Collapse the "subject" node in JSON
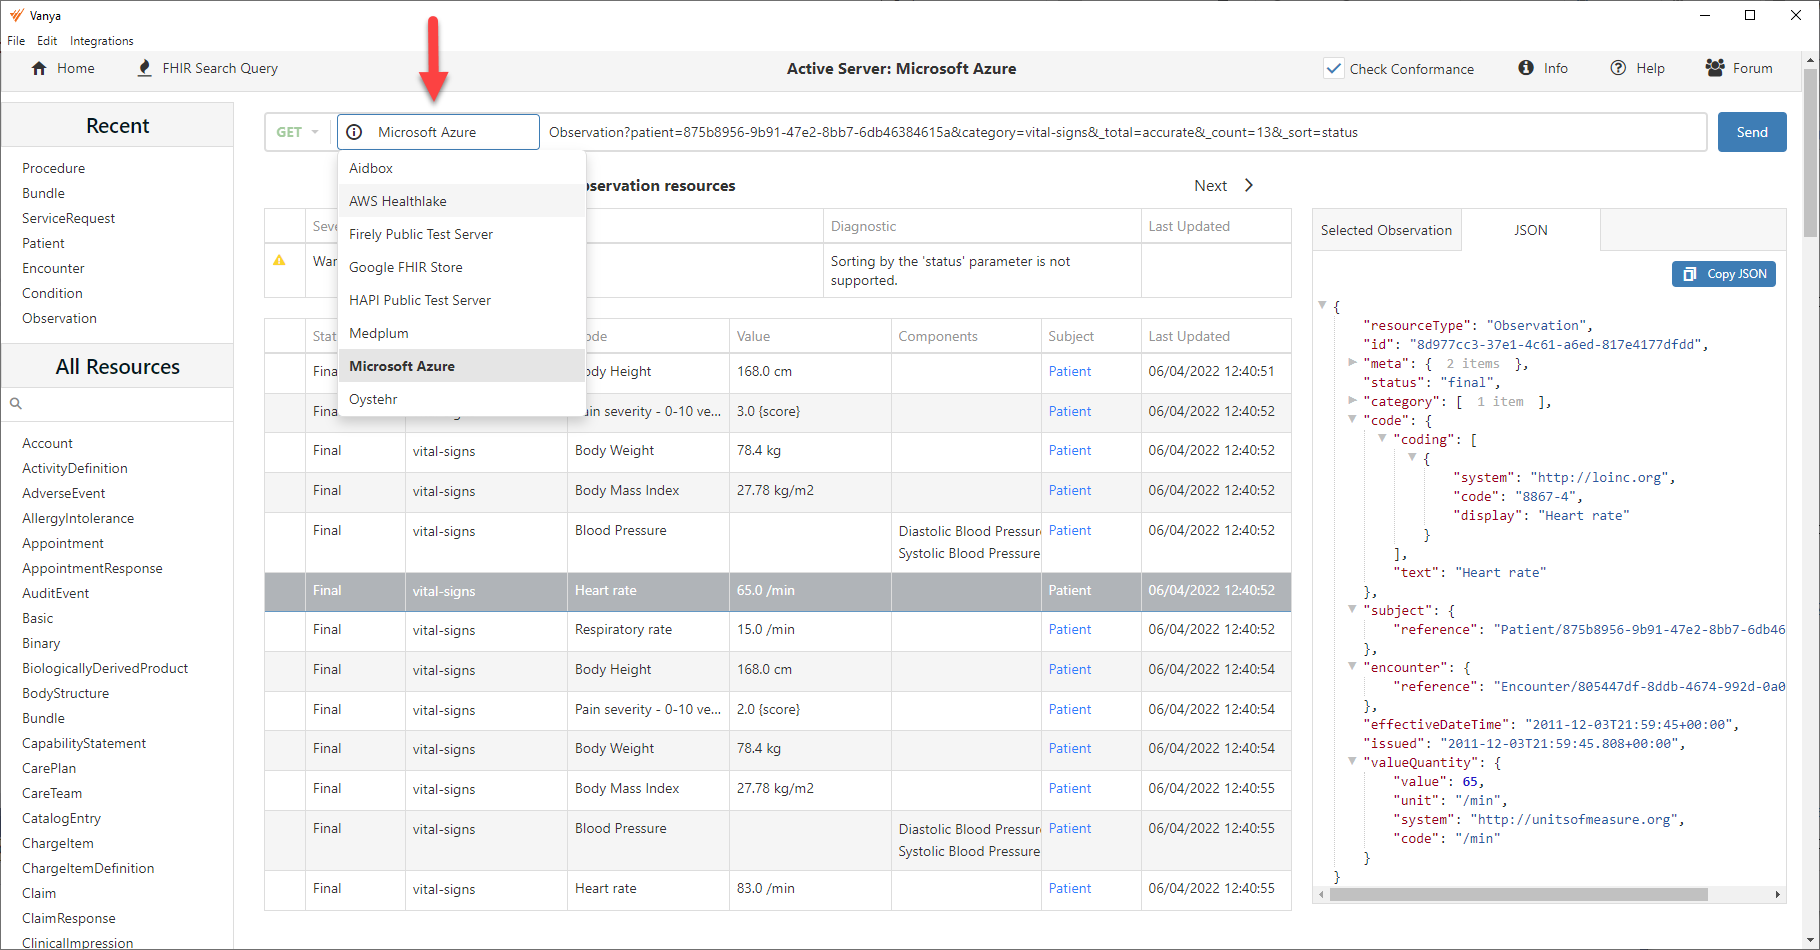This screenshot has height=950, width=1820. pos(1352,610)
